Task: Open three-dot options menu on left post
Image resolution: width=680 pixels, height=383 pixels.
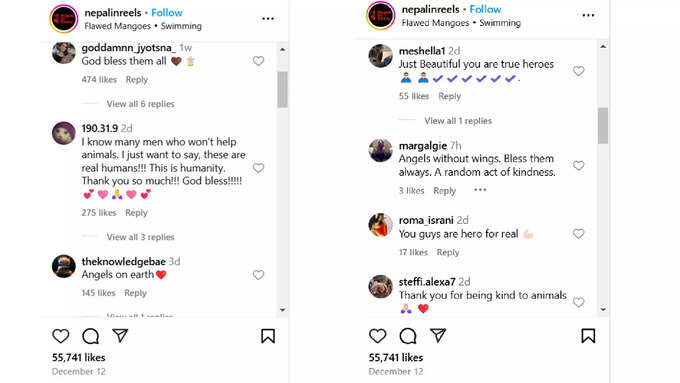Action: pos(268,19)
